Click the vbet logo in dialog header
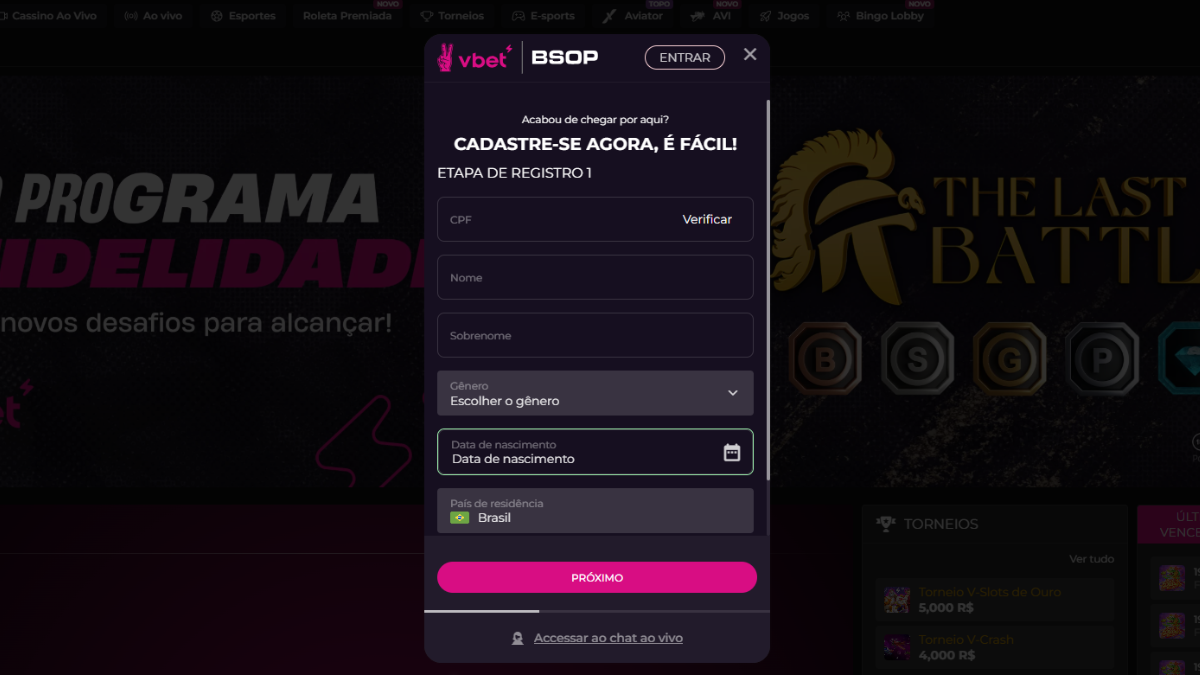Image resolution: width=1200 pixels, height=675 pixels. tap(475, 58)
